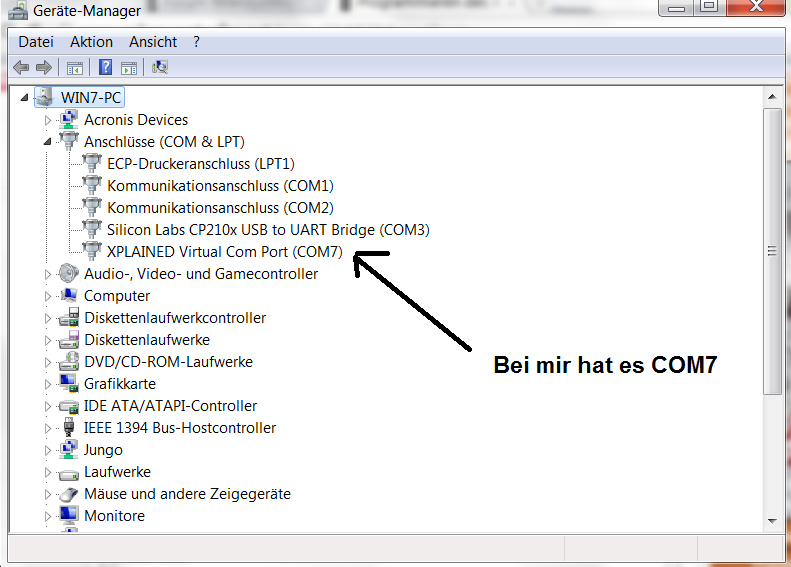Click the scrollbar down arrow

pos(772,521)
